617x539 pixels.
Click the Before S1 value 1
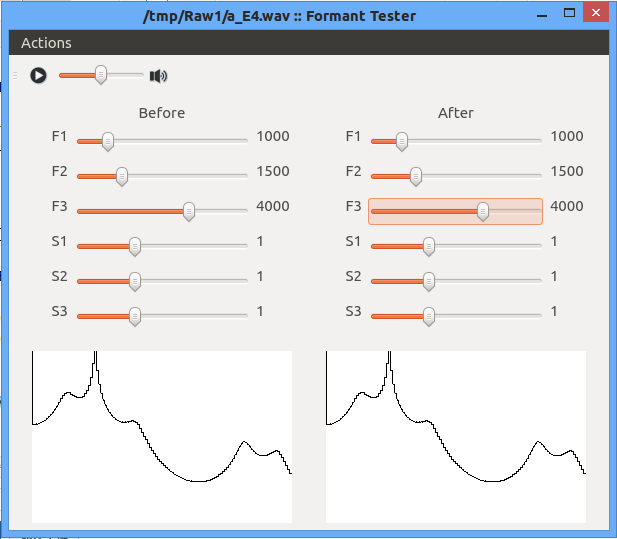tap(260, 241)
